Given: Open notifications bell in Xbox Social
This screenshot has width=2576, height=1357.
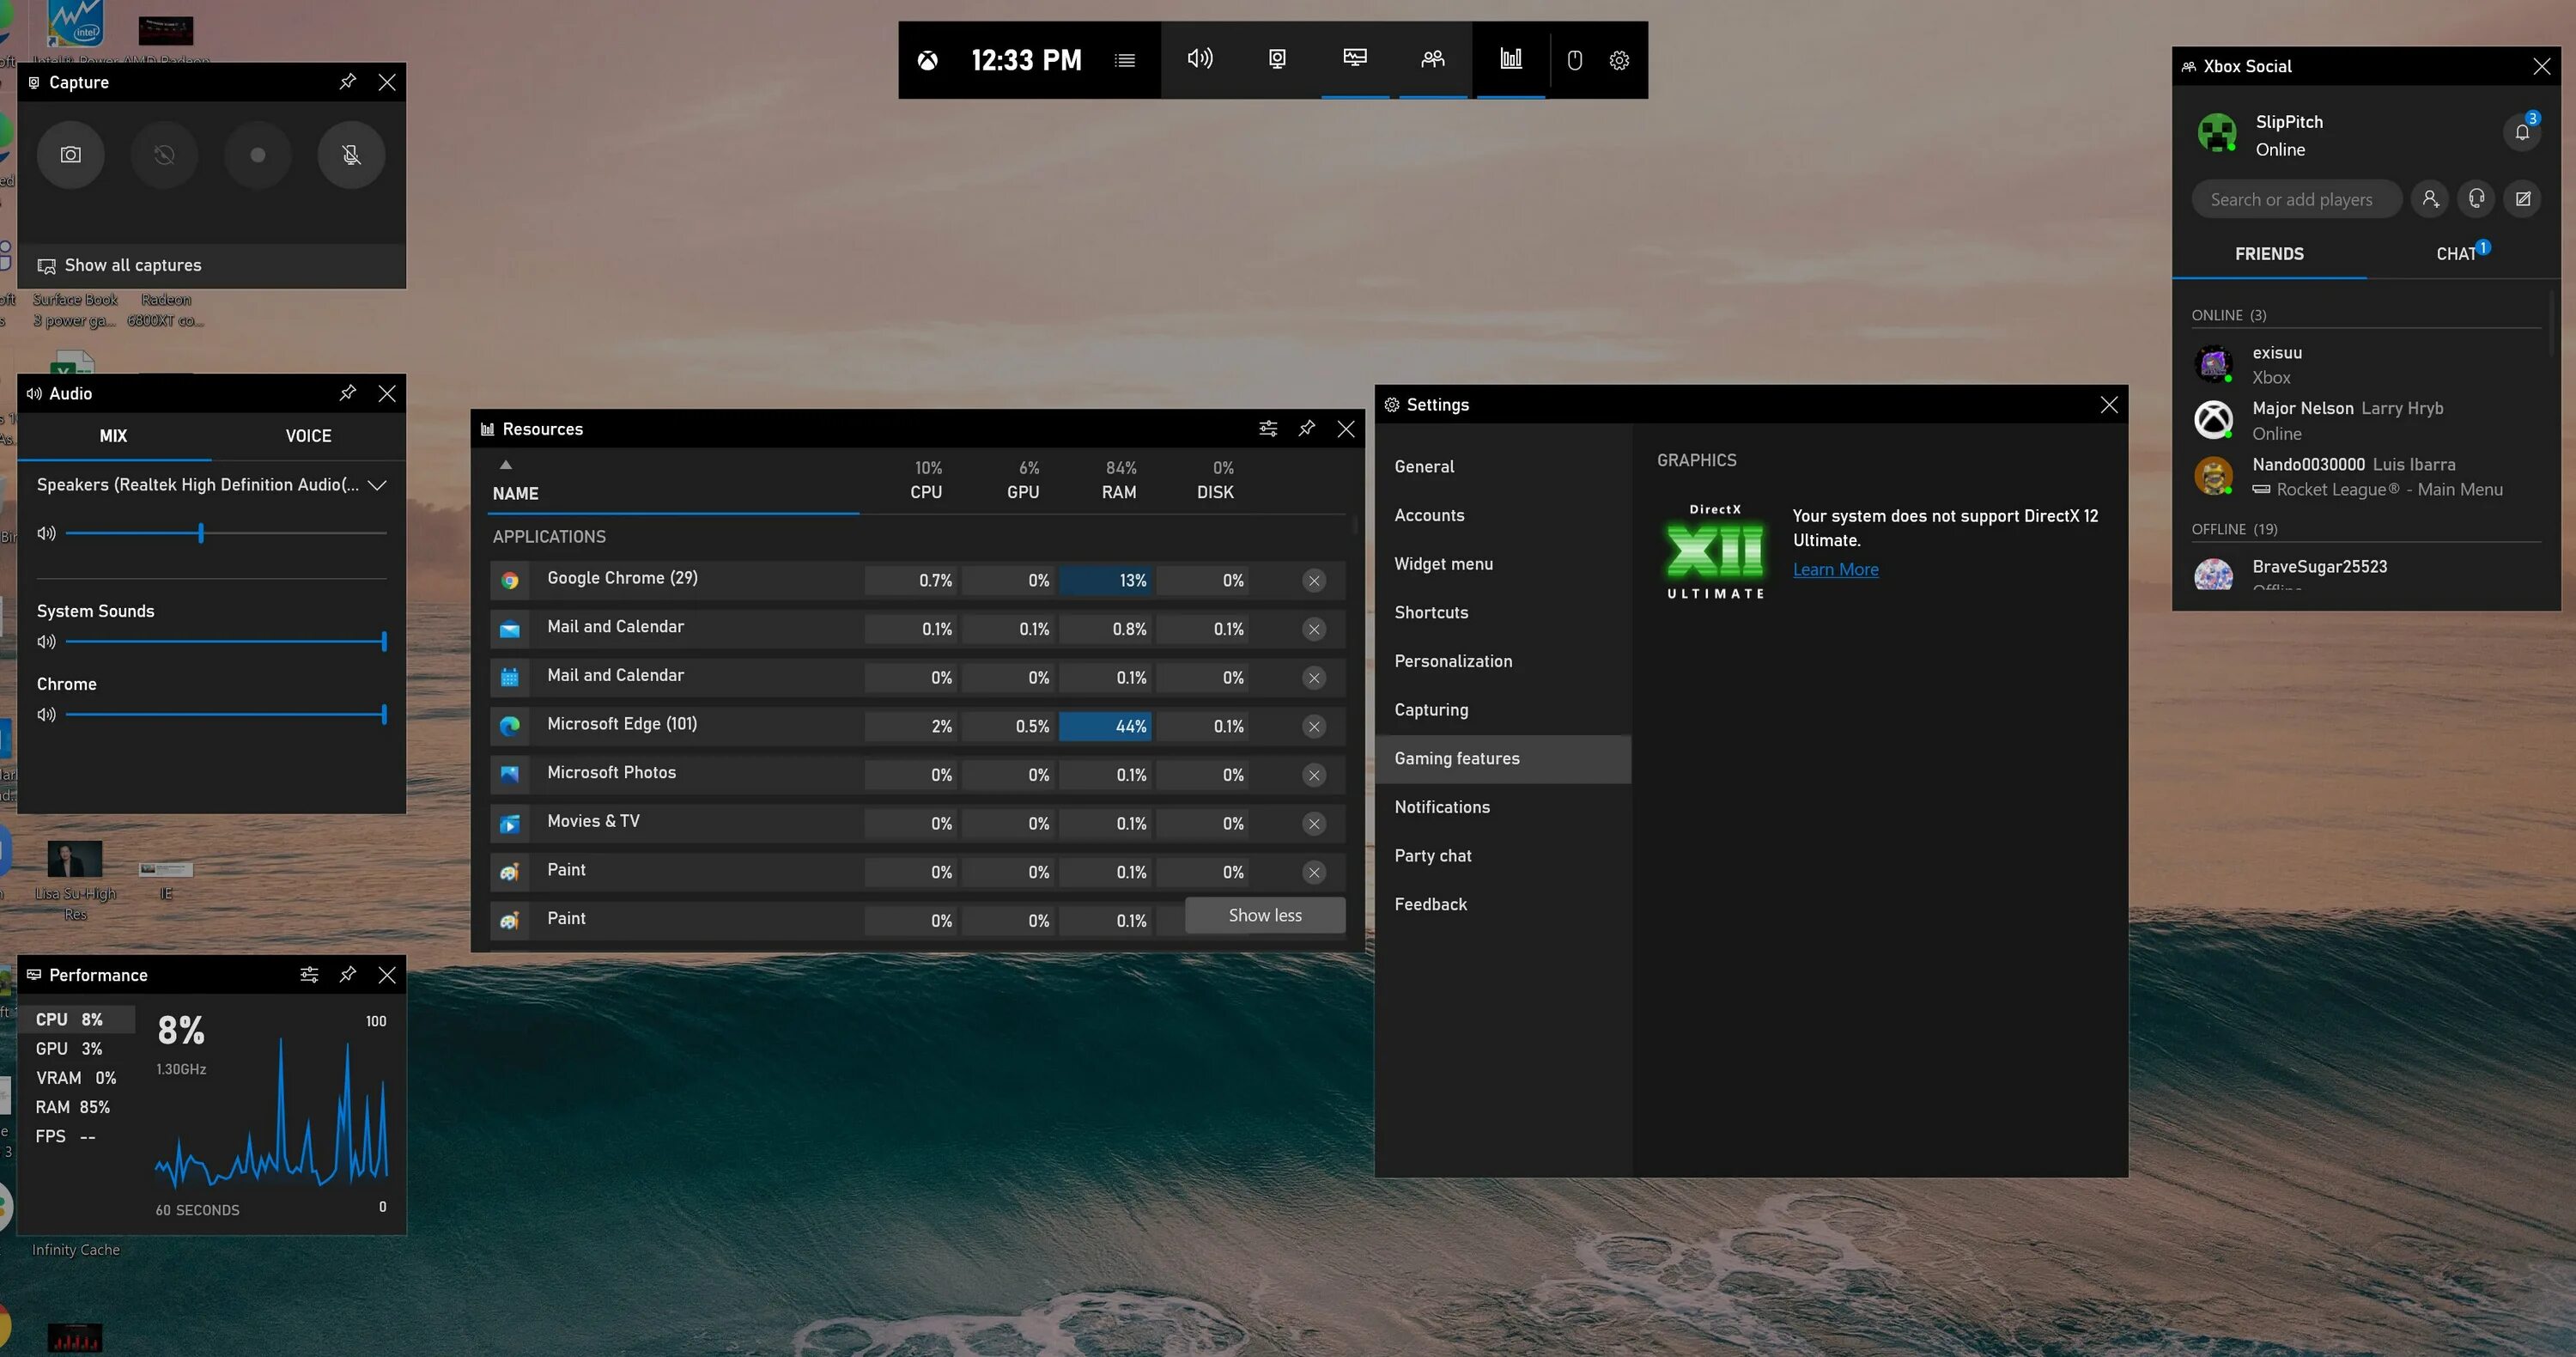Looking at the screenshot, I should (2521, 133).
